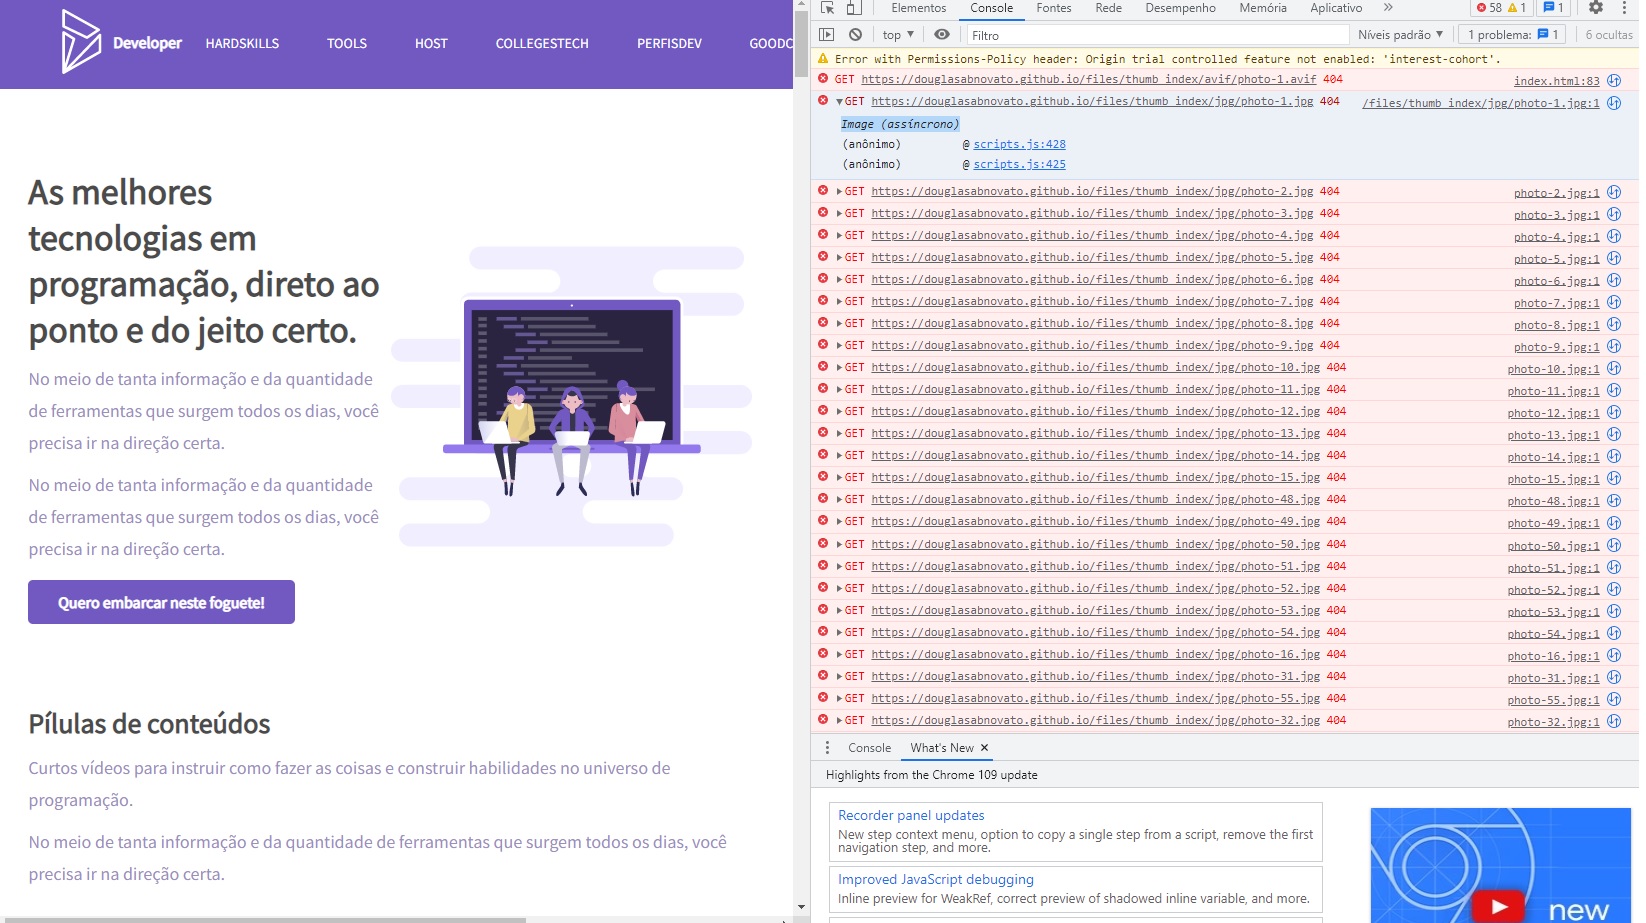The height and width of the screenshot is (923, 1646).
Task: Open the Rede network tab
Action: coord(1108,8)
